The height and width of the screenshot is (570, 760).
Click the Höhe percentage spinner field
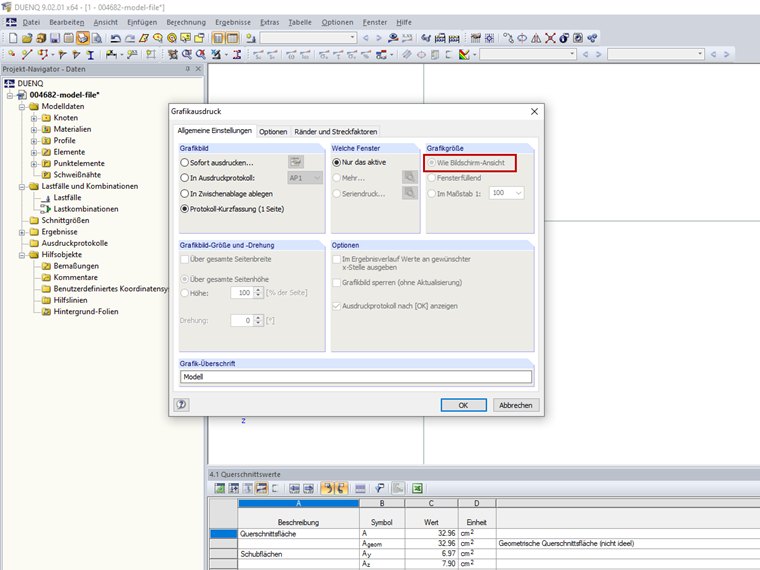coord(247,292)
